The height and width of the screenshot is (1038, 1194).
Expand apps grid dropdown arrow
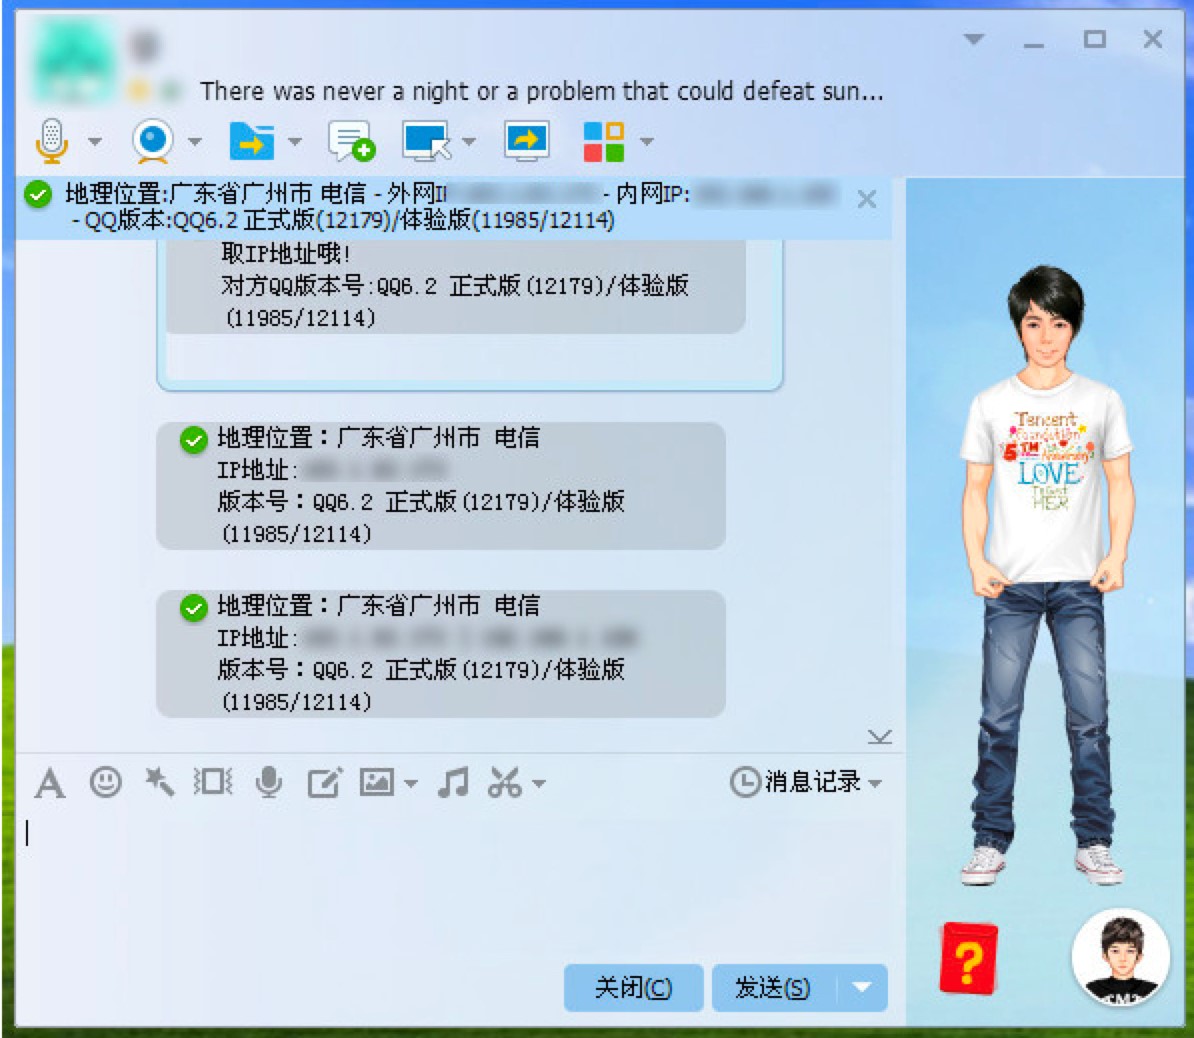[x=646, y=141]
